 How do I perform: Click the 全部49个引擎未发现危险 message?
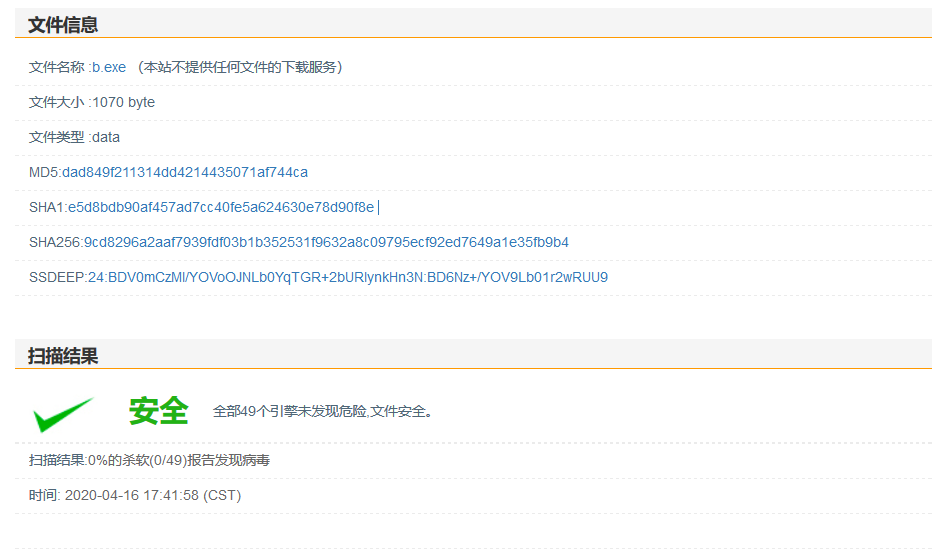[x=323, y=411]
